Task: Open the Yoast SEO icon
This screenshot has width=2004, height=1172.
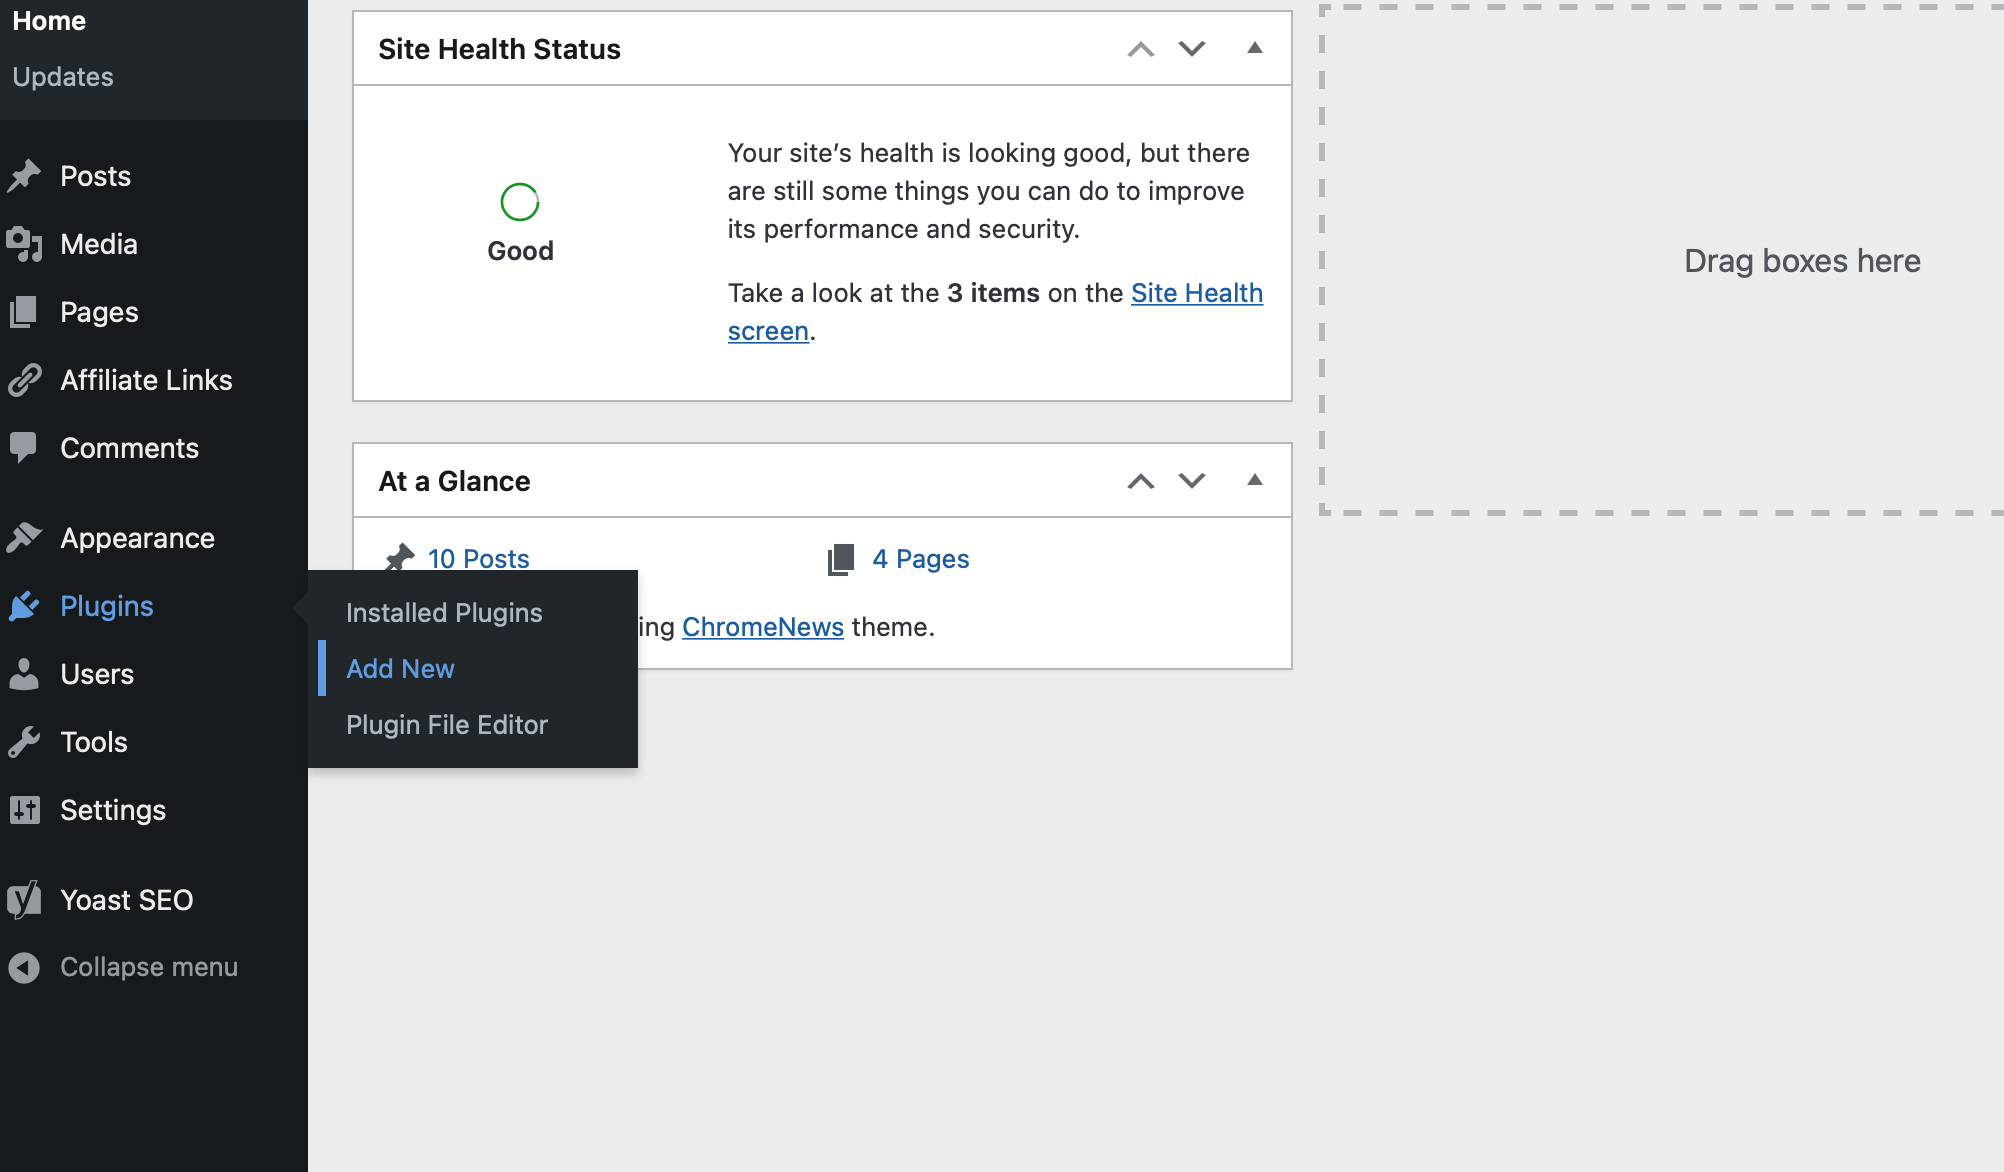Action: point(25,899)
